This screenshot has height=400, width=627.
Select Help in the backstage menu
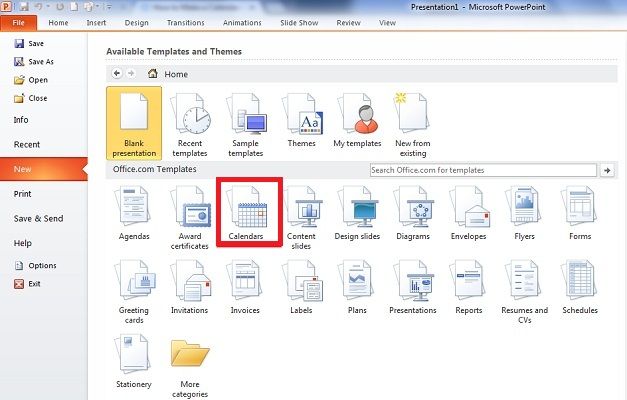(22, 243)
